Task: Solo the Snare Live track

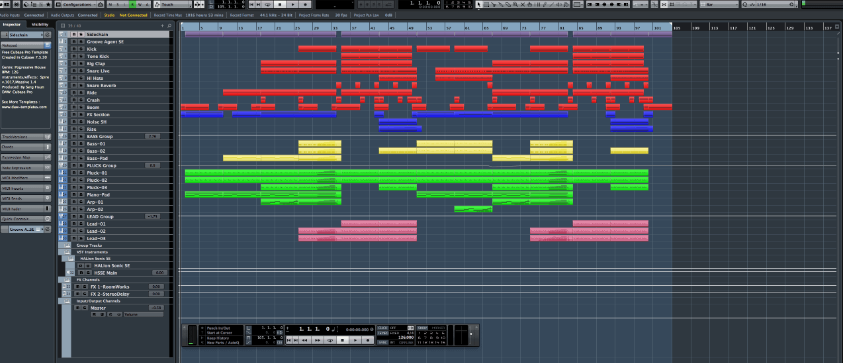Action: (81, 71)
